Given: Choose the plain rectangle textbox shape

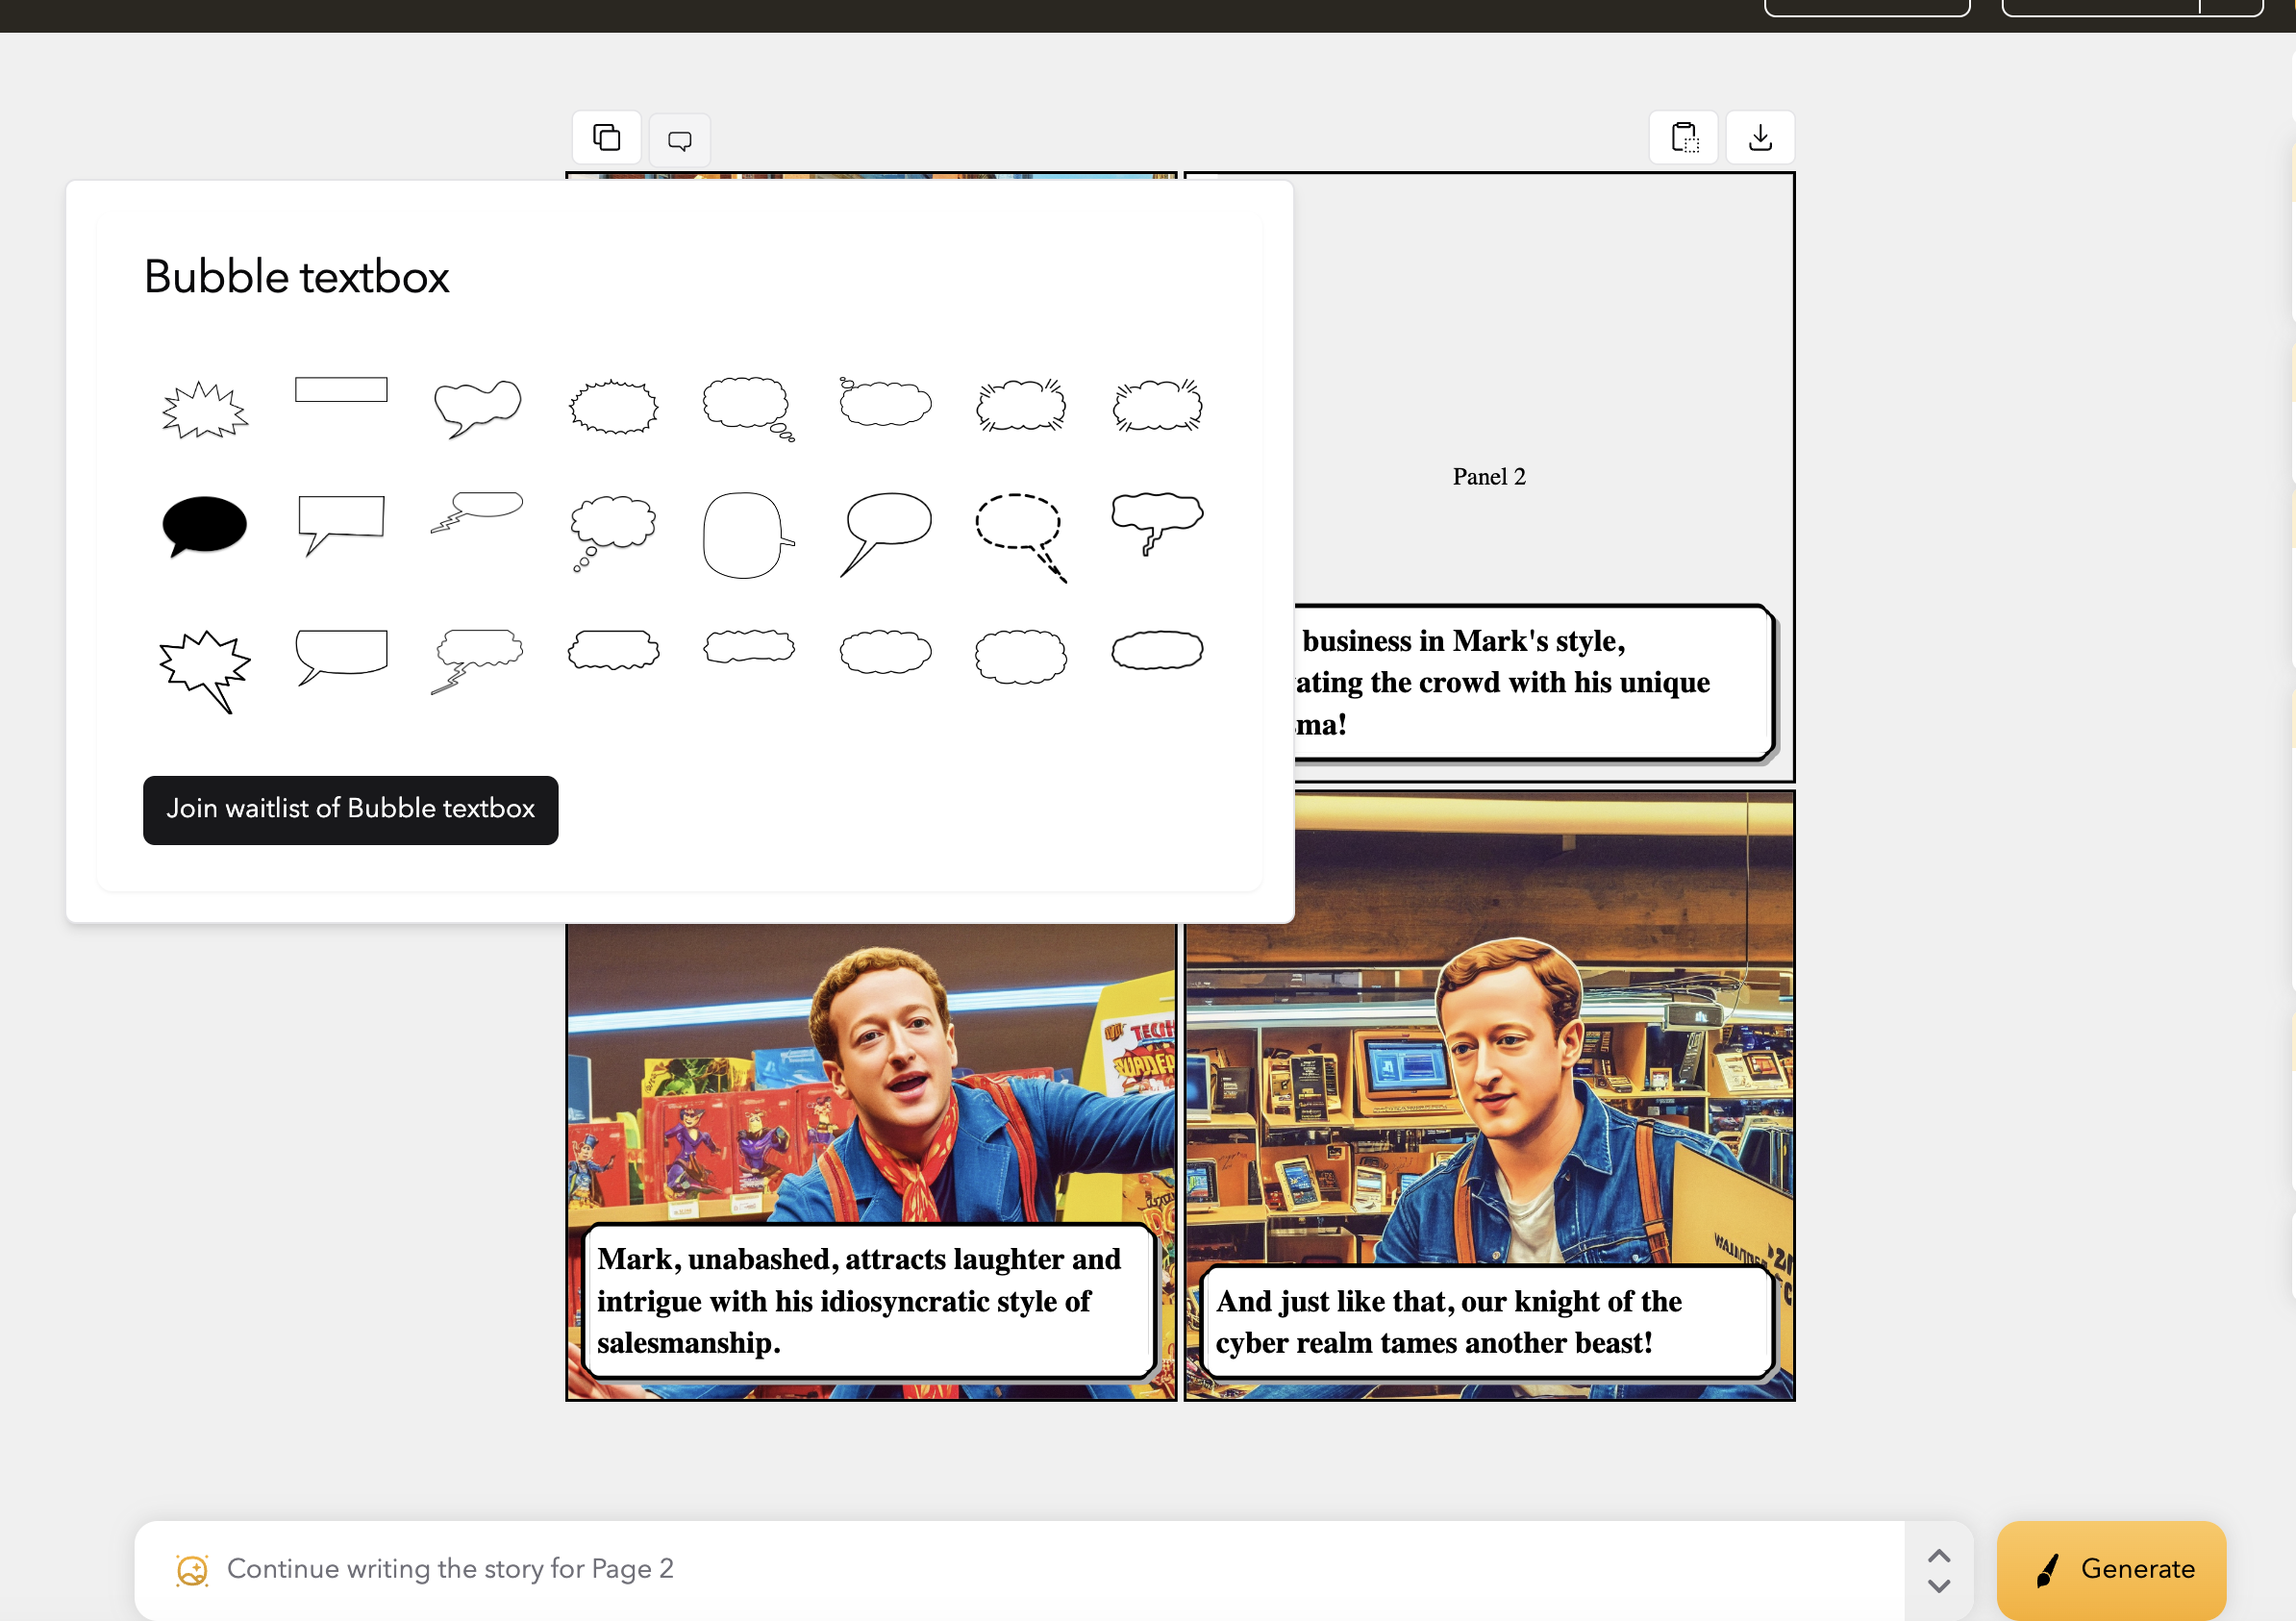Looking at the screenshot, I should click(341, 389).
